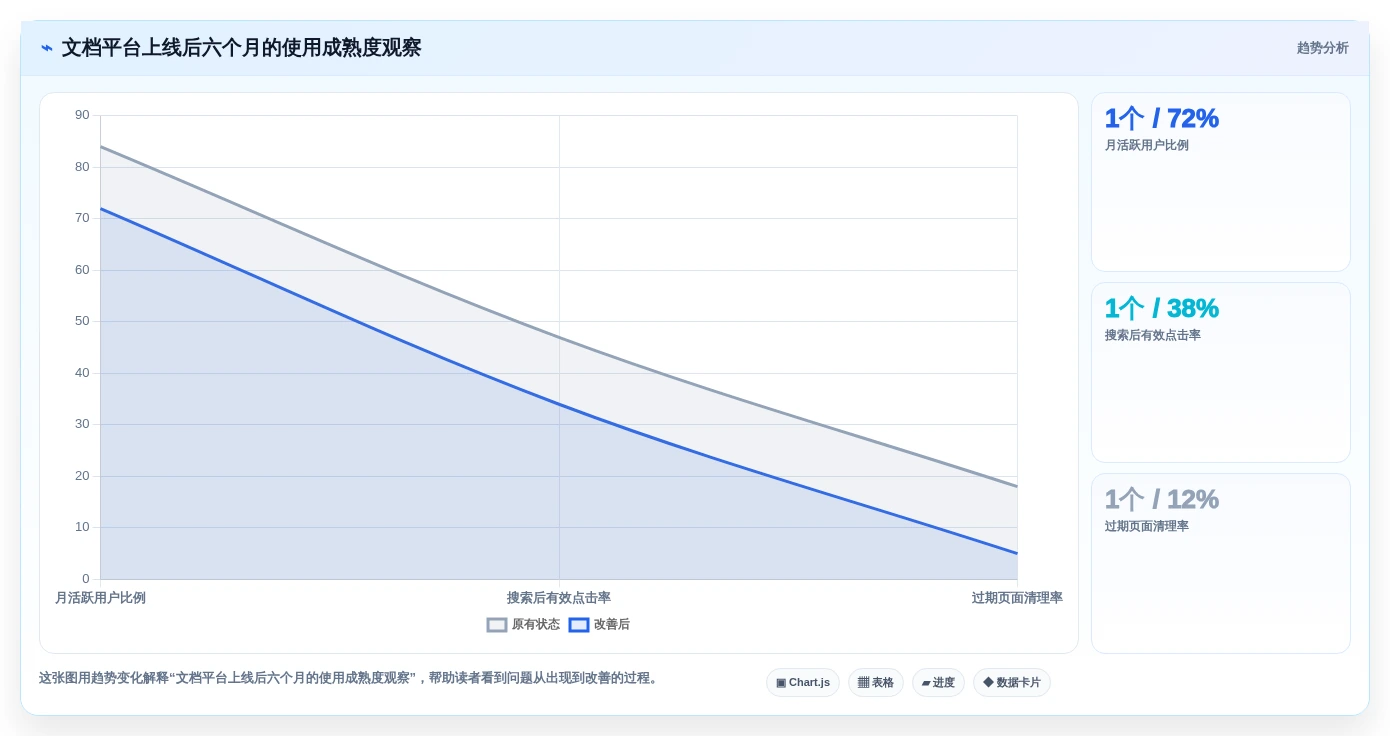Viewport: 1390px width, 736px height.
Task: Select the 数据卡片 tag chip
Action: (1012, 683)
